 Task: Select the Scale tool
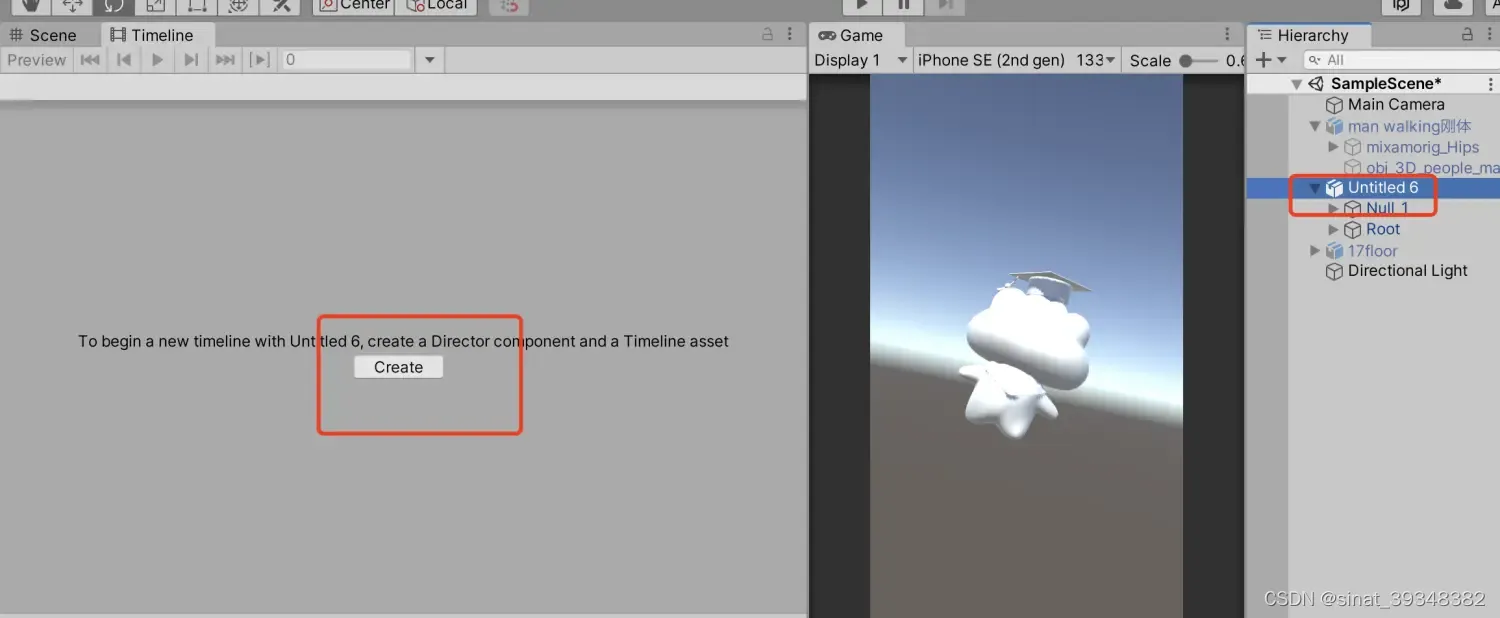153,7
